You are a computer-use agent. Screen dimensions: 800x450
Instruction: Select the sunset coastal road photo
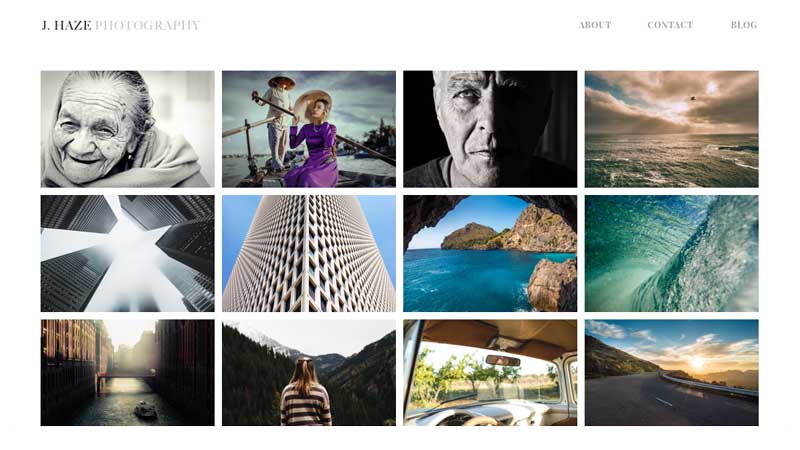[x=671, y=373]
